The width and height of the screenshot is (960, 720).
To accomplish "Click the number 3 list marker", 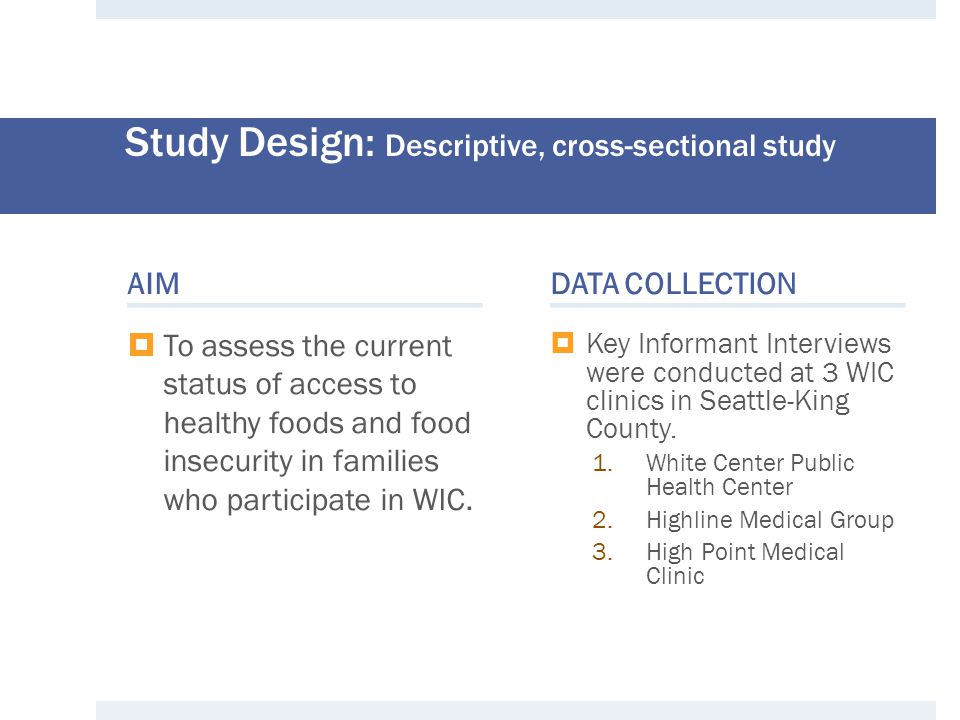I will (x=602, y=552).
